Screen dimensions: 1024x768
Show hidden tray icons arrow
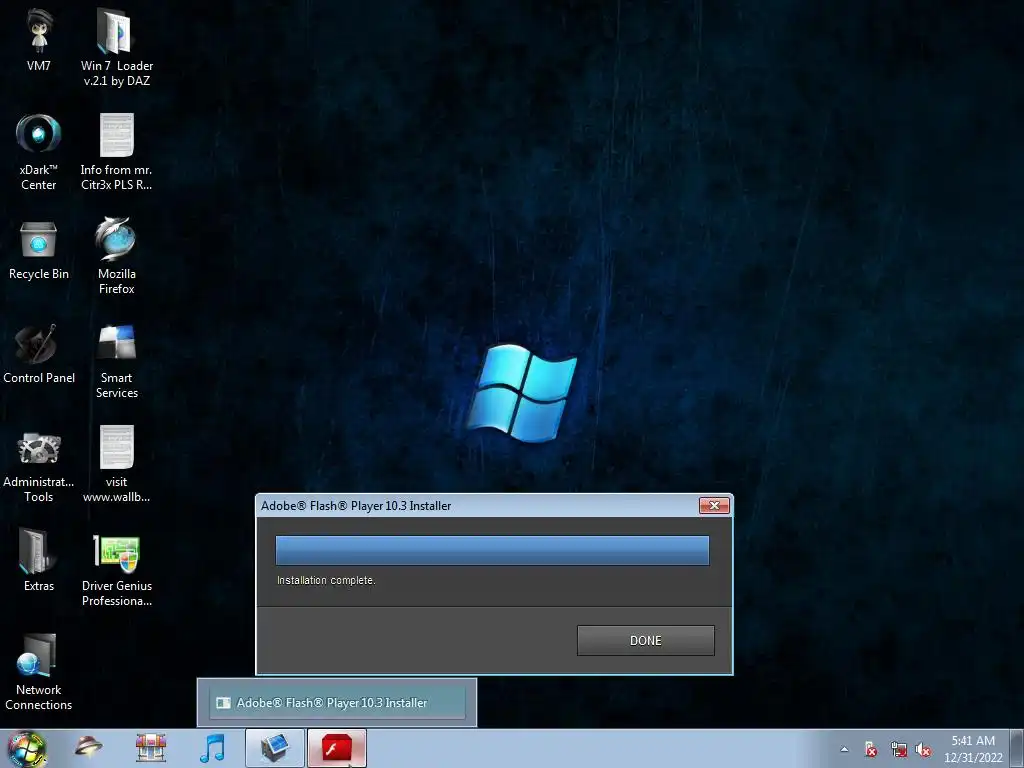pyautogui.click(x=844, y=749)
